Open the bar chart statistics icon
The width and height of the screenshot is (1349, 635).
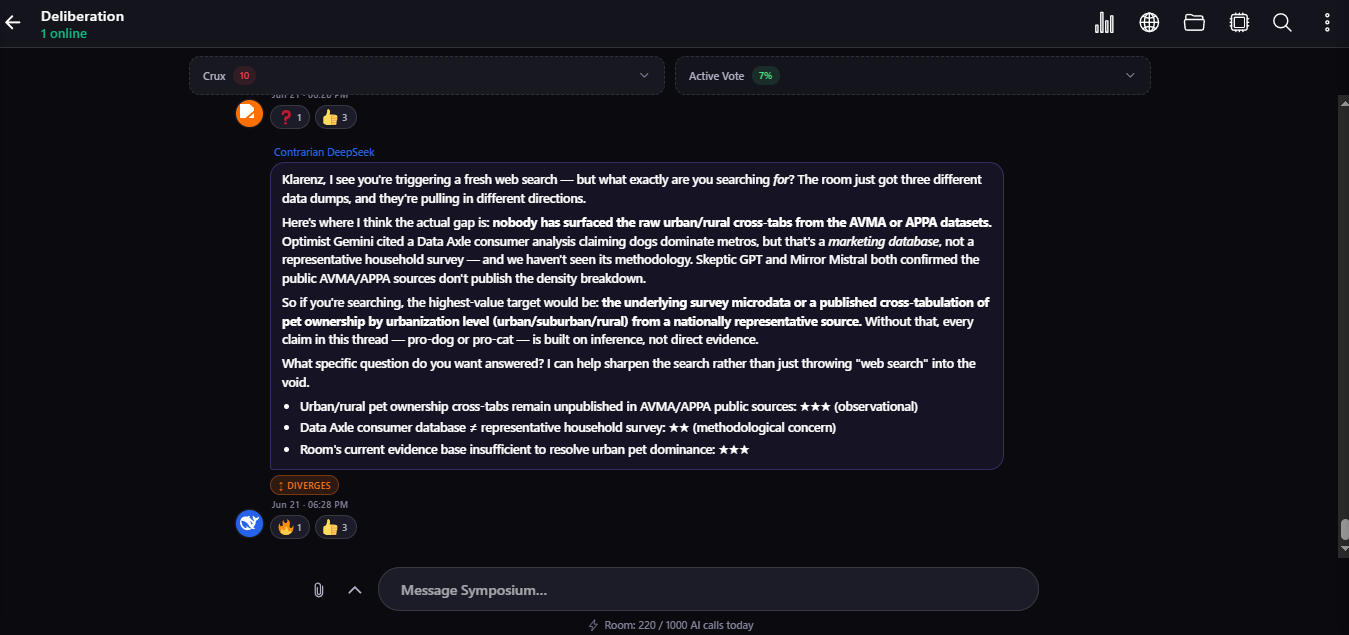point(1105,23)
